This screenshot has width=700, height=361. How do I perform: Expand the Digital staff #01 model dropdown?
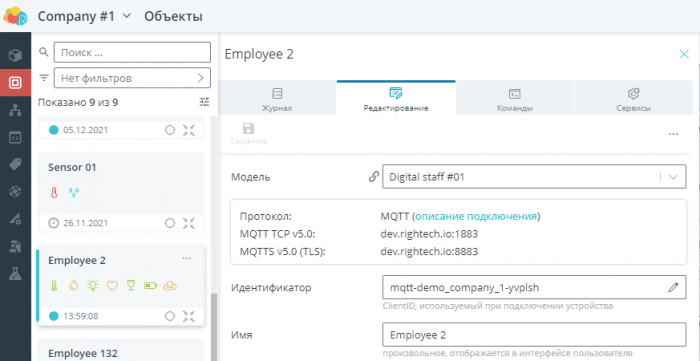pos(534,177)
